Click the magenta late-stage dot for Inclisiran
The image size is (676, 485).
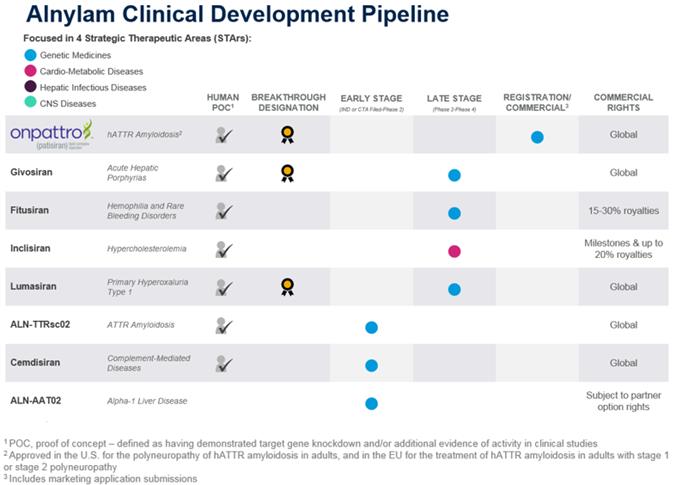pyautogui.click(x=454, y=251)
